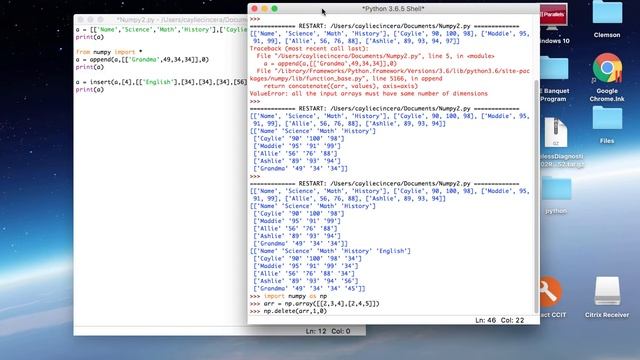640x360 pixels.
Task: Click the insert 'English' line in editor
Action: [x=161, y=82]
